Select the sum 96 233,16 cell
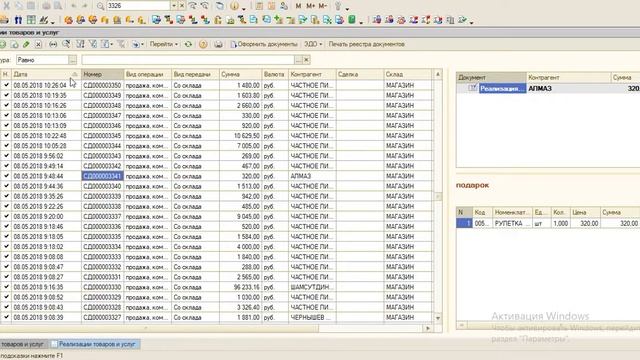Screen dimensions: 640x360 pos(240,287)
